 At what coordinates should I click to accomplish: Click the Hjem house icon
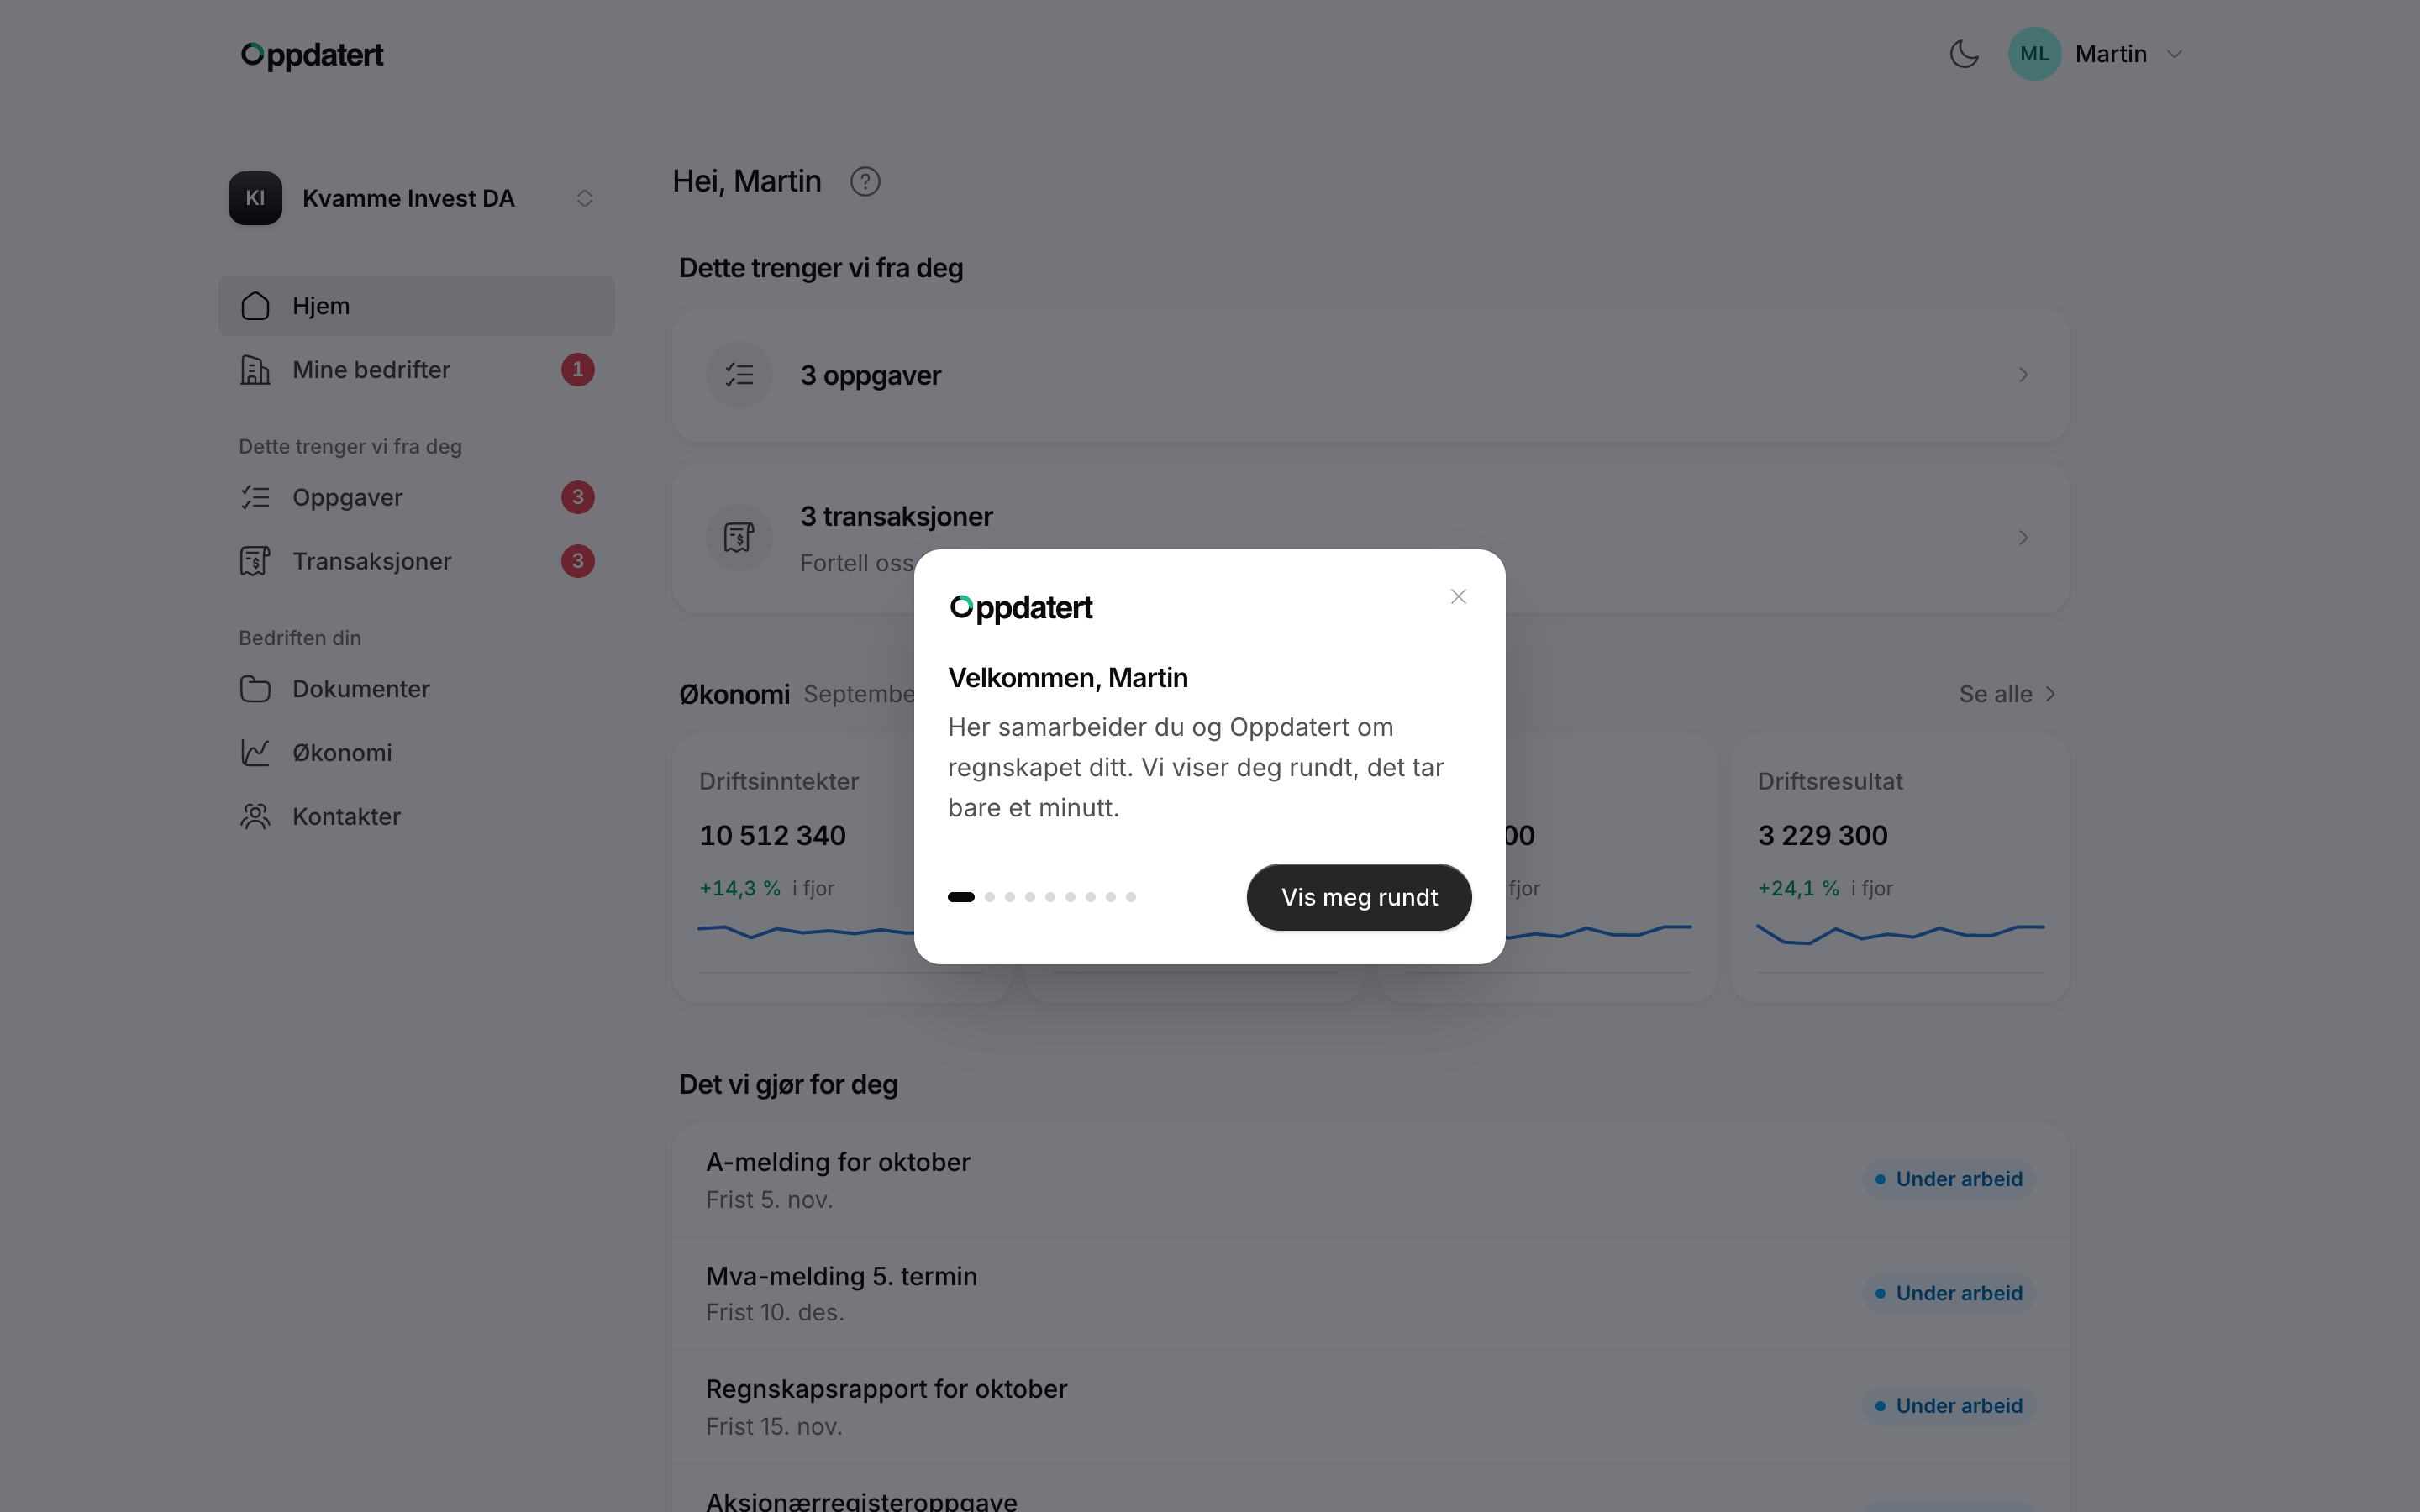pos(255,306)
